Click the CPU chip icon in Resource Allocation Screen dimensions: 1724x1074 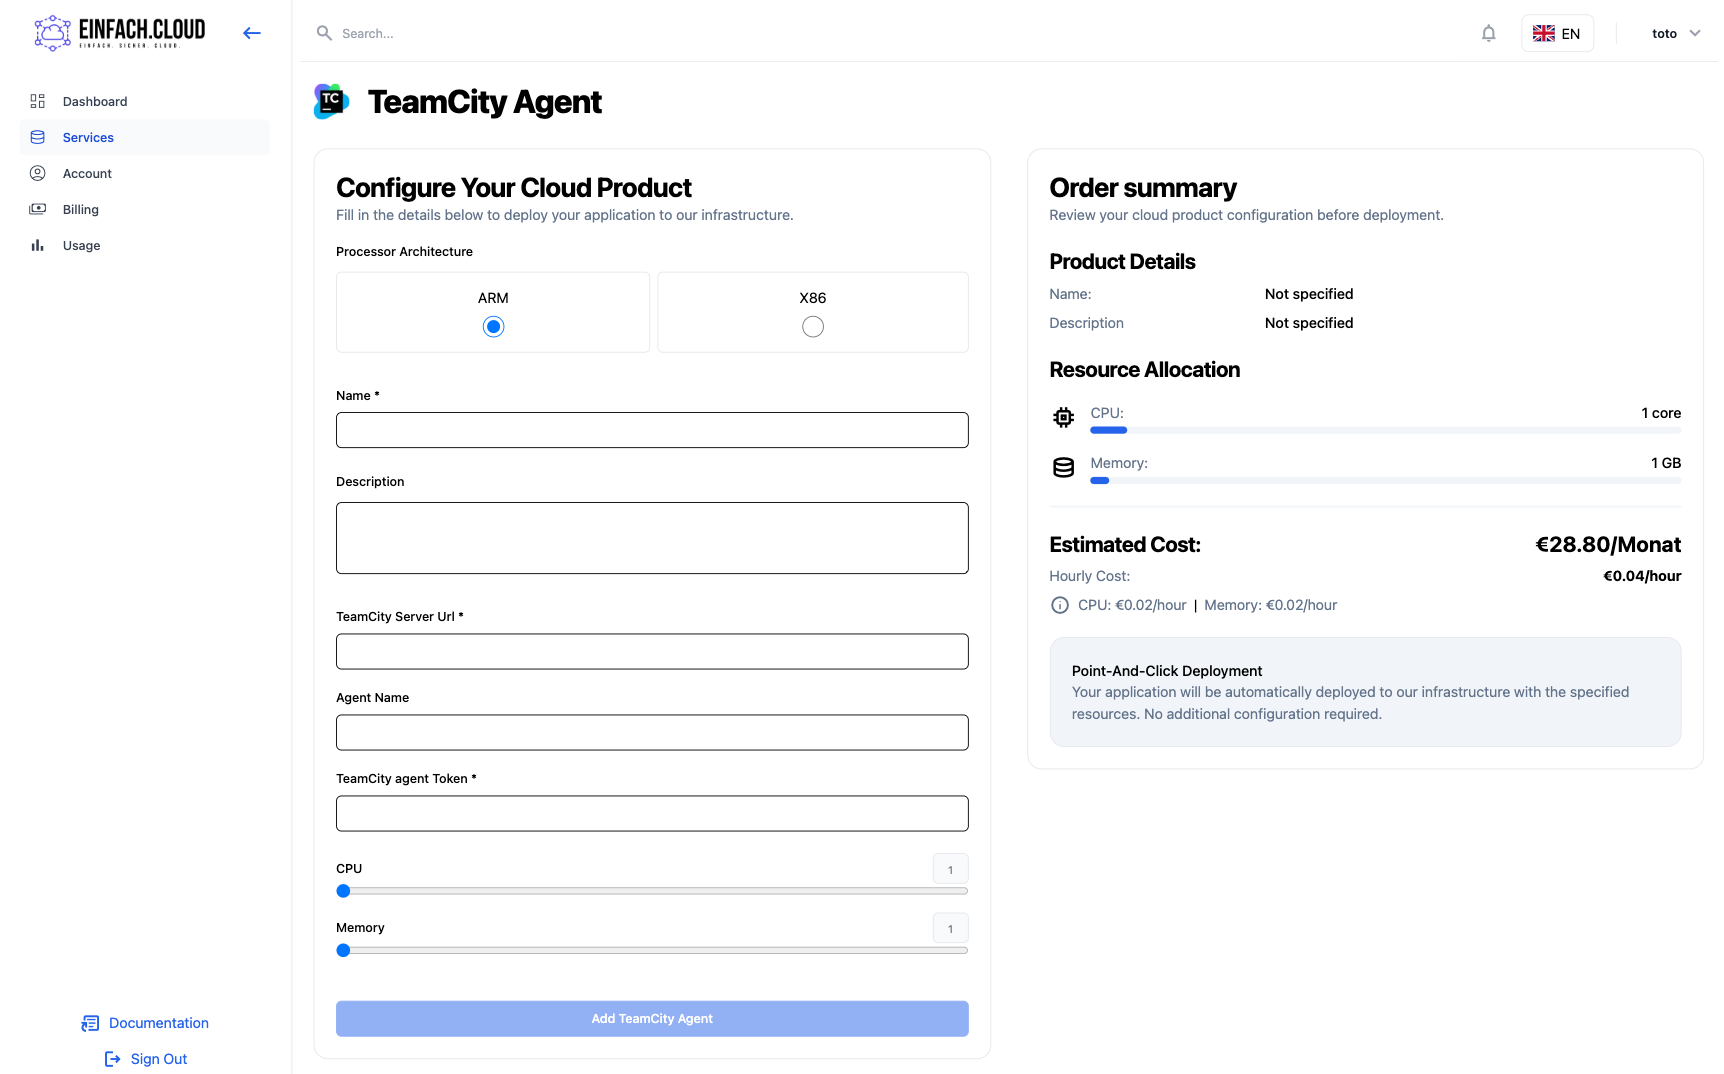point(1063,418)
